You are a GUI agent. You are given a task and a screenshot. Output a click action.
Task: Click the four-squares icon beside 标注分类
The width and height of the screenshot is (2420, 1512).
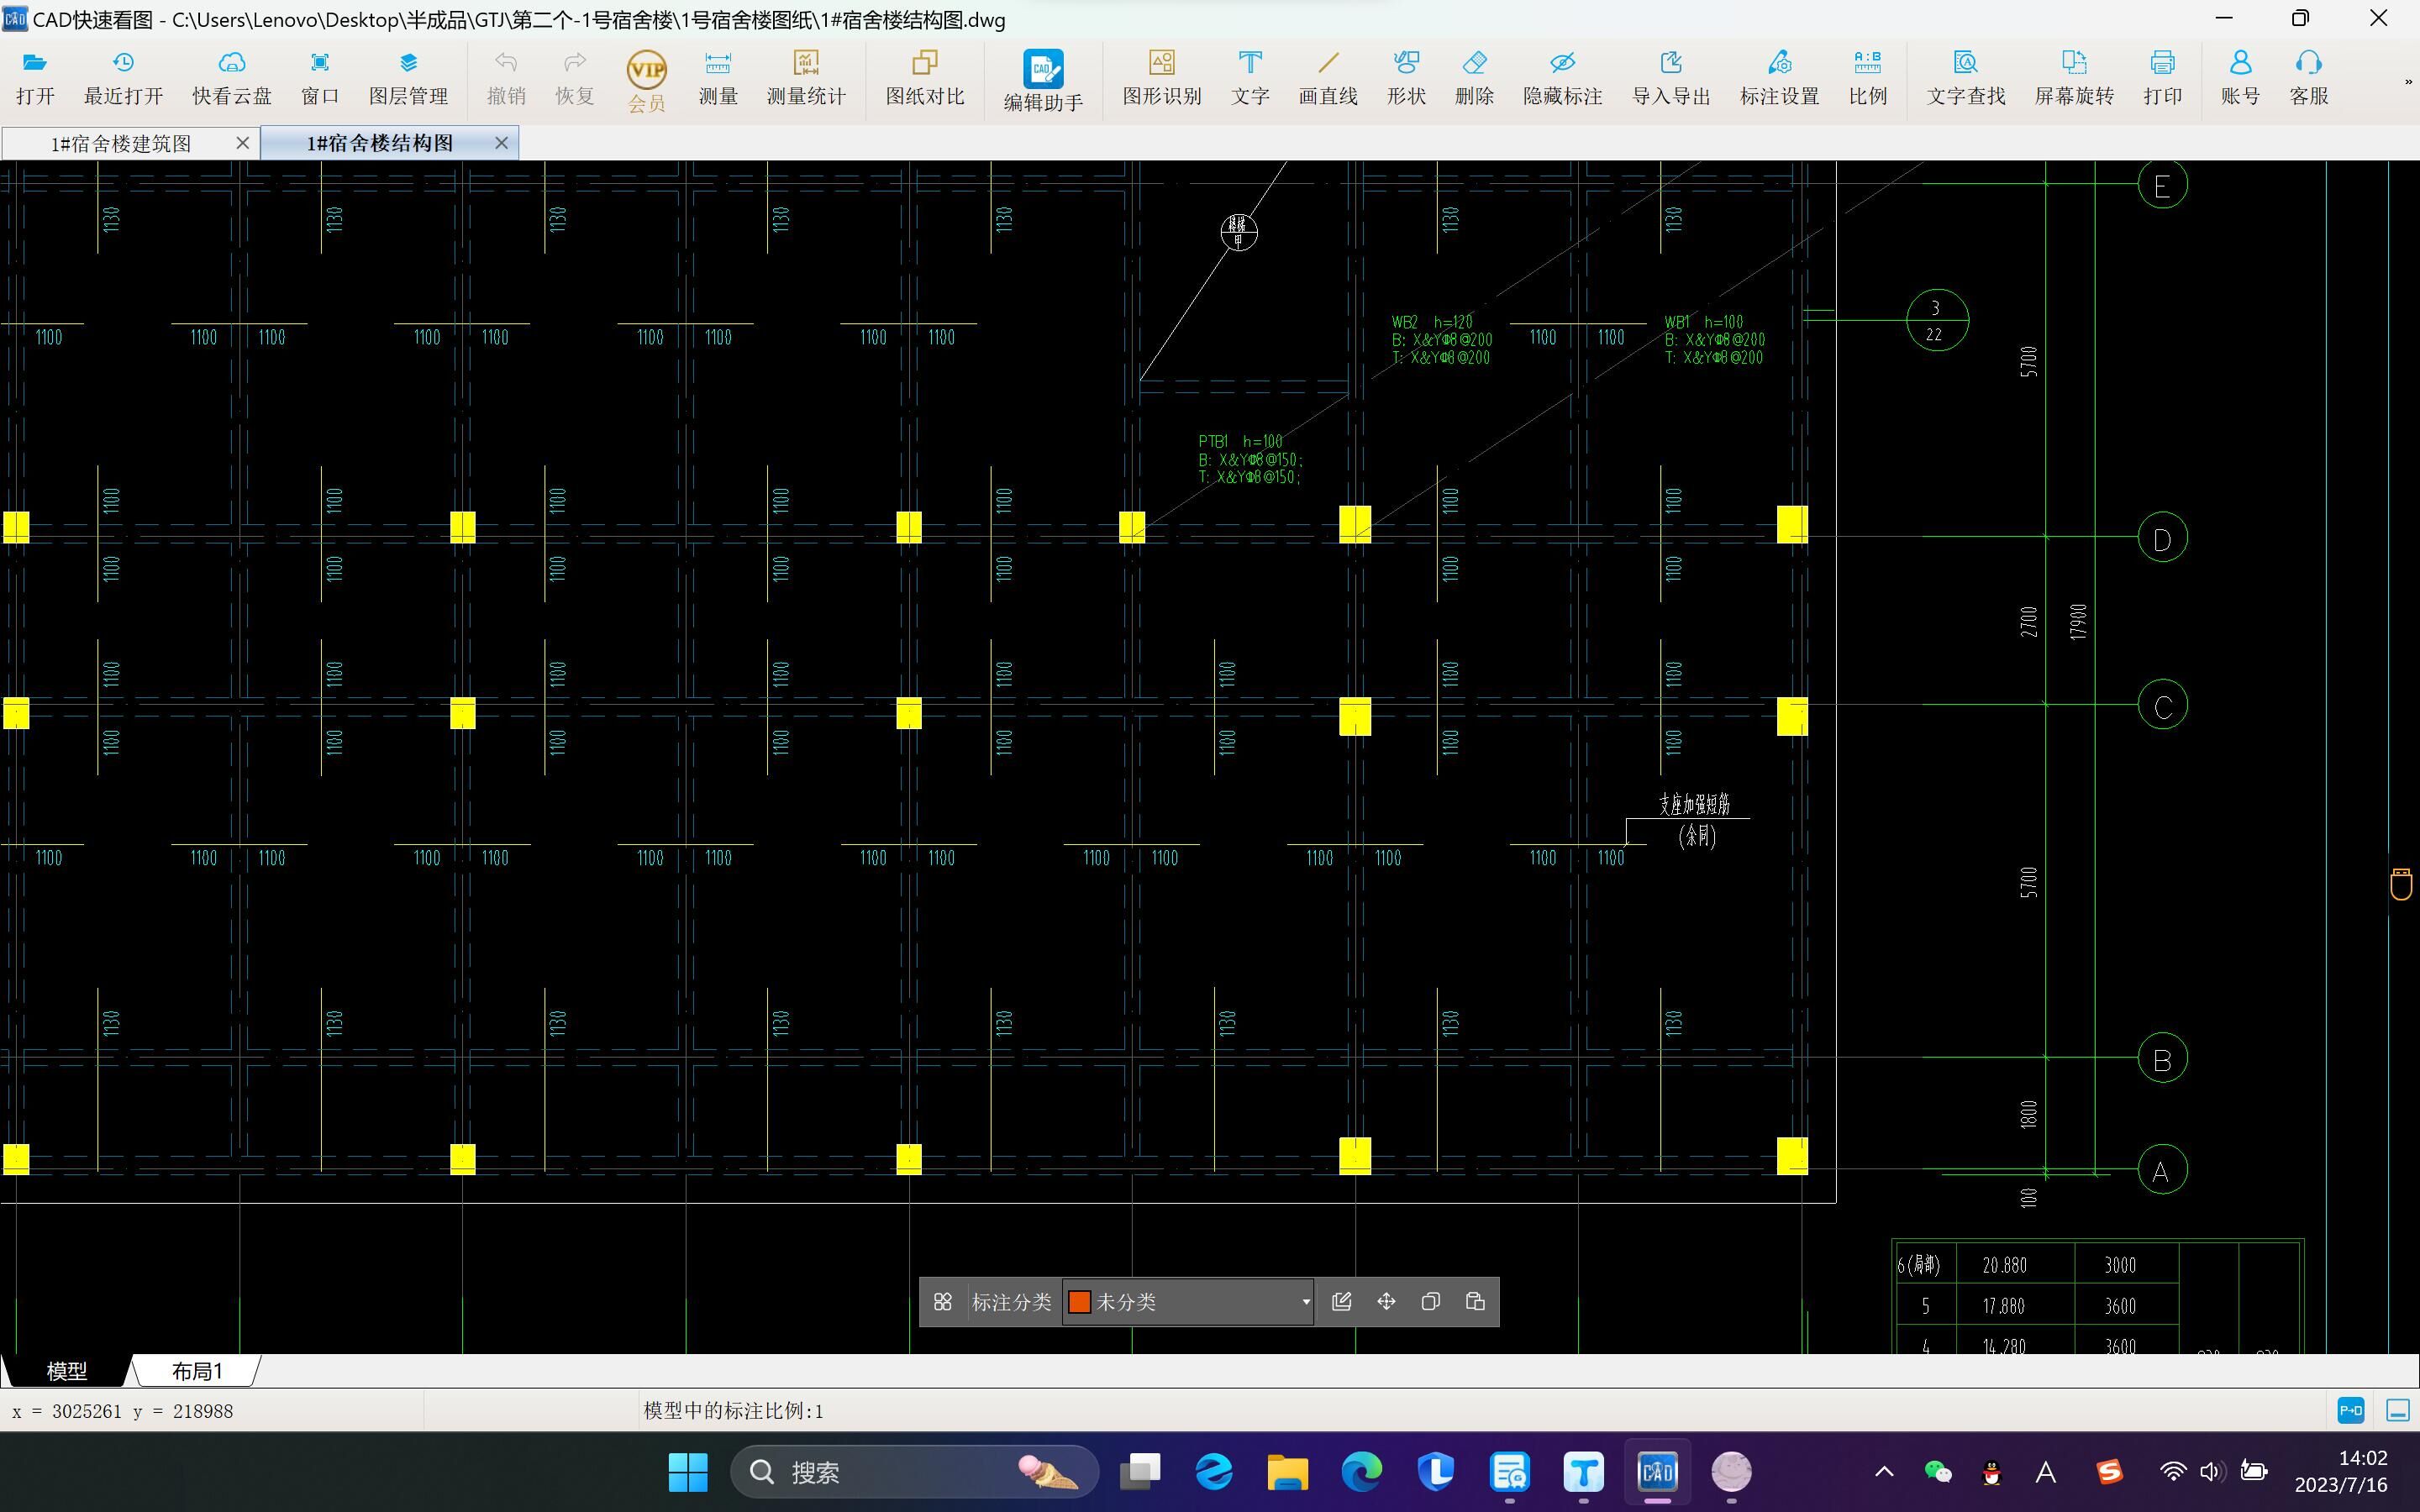tap(943, 1302)
